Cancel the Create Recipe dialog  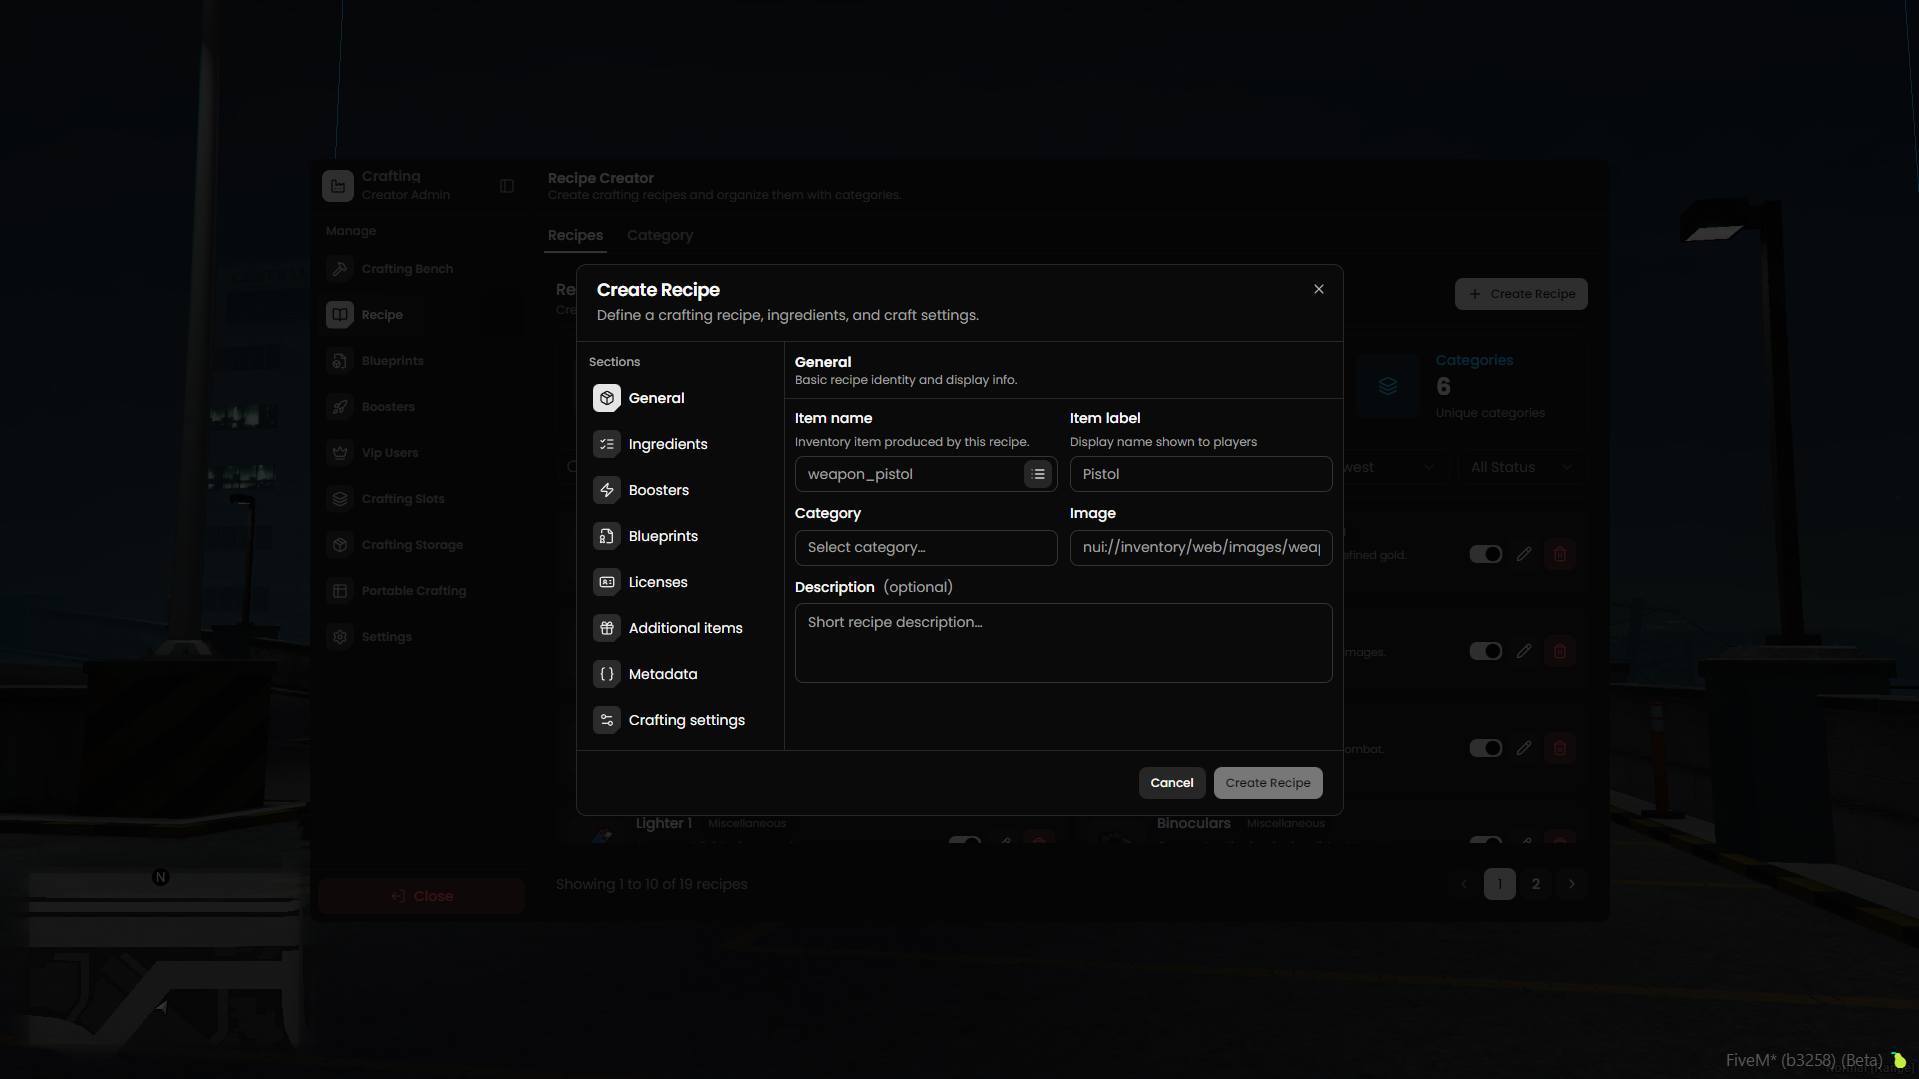(x=1172, y=783)
